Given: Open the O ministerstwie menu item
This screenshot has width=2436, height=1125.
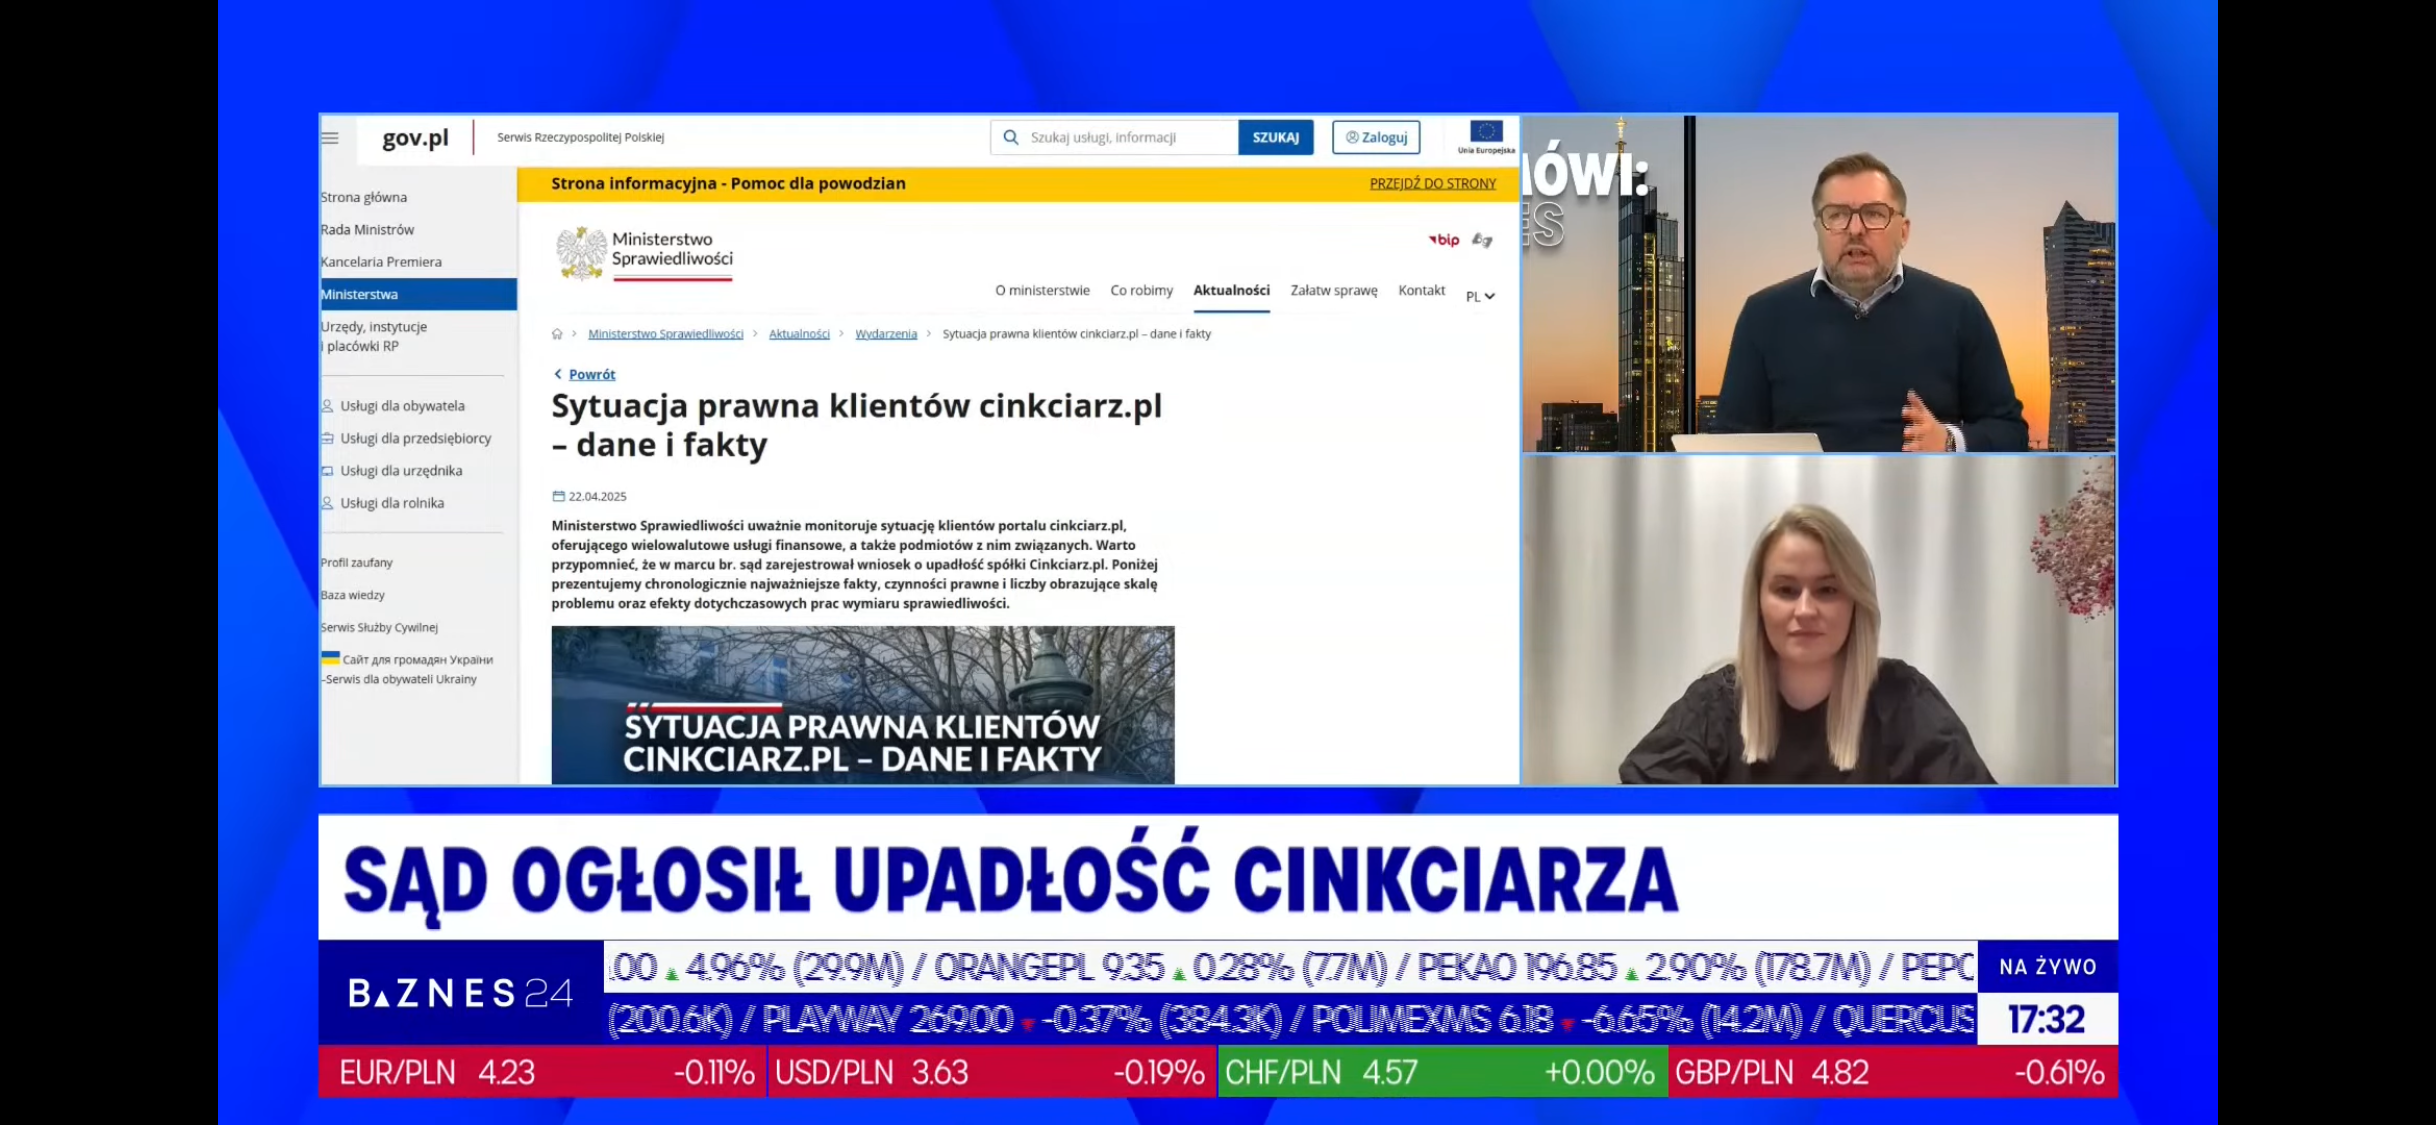Looking at the screenshot, I should pos(1042,290).
